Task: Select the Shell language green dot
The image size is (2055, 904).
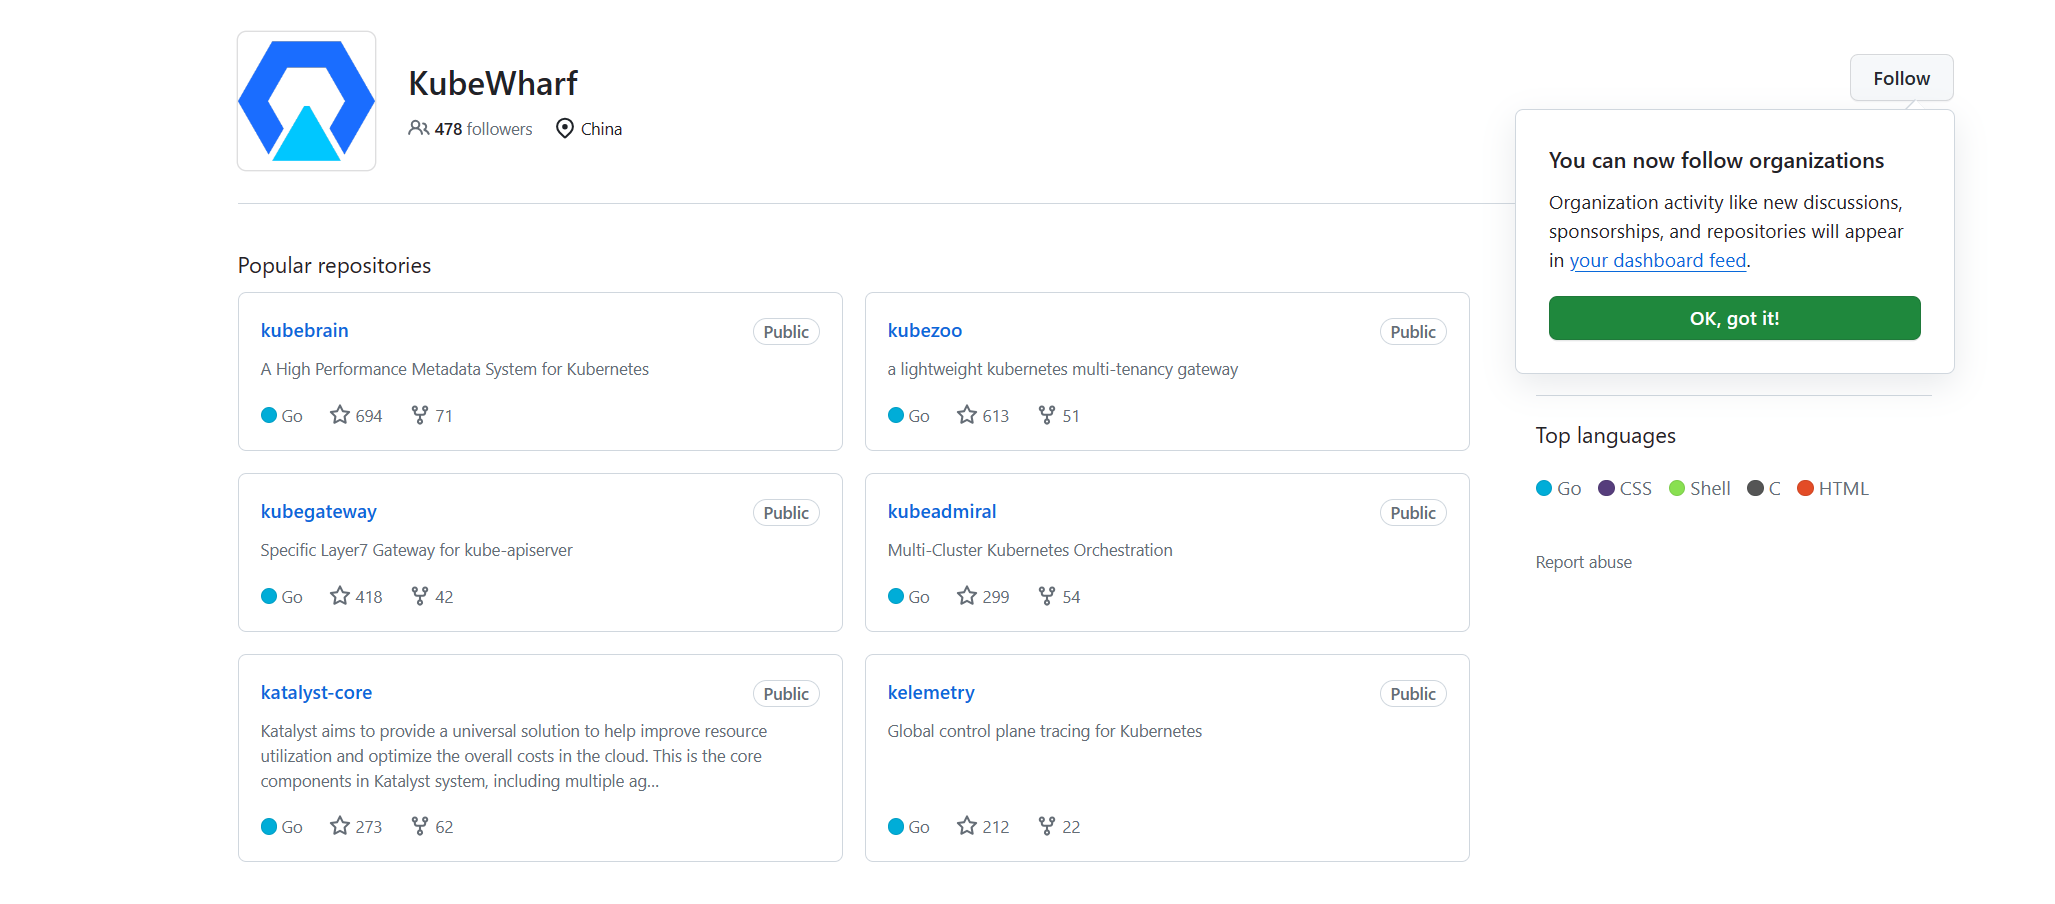Action: point(1677,488)
